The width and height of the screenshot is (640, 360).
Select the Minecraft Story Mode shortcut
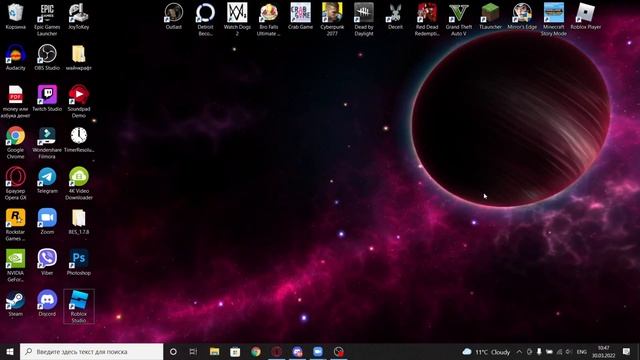coord(553,20)
